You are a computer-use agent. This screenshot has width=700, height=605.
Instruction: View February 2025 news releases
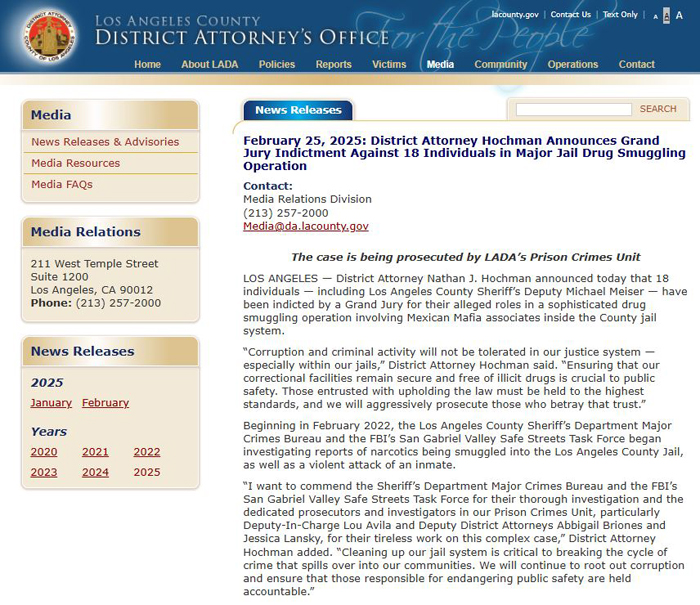coord(105,403)
